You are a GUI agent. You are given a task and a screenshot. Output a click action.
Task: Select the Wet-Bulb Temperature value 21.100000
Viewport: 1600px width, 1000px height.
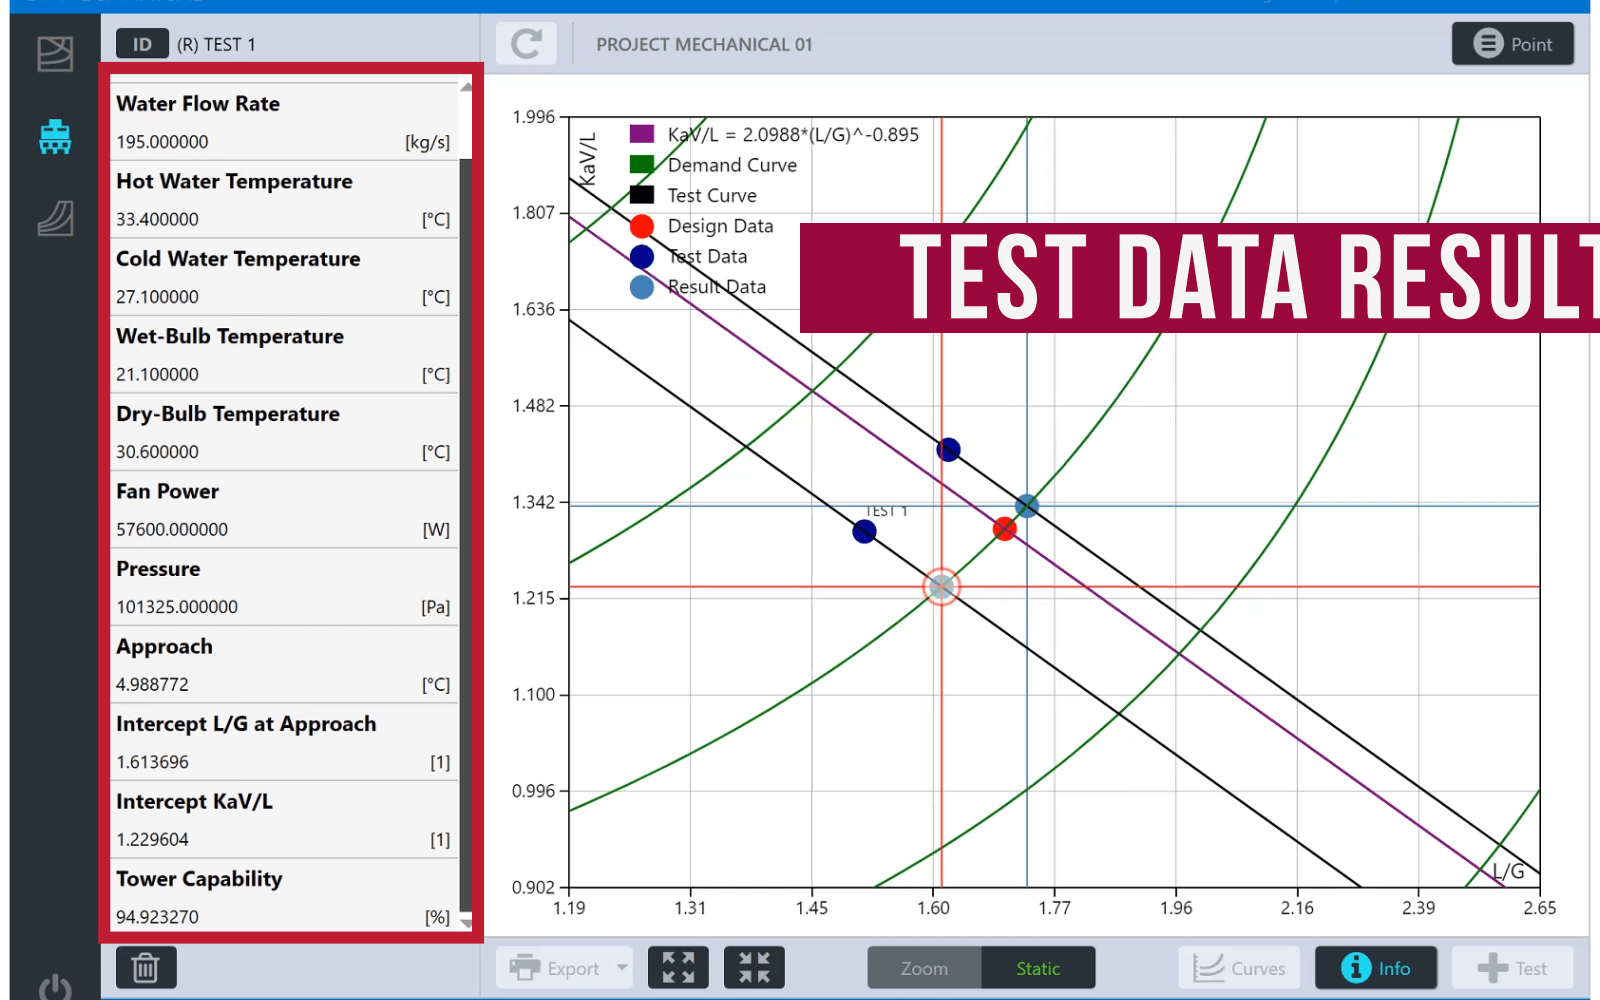coord(157,374)
